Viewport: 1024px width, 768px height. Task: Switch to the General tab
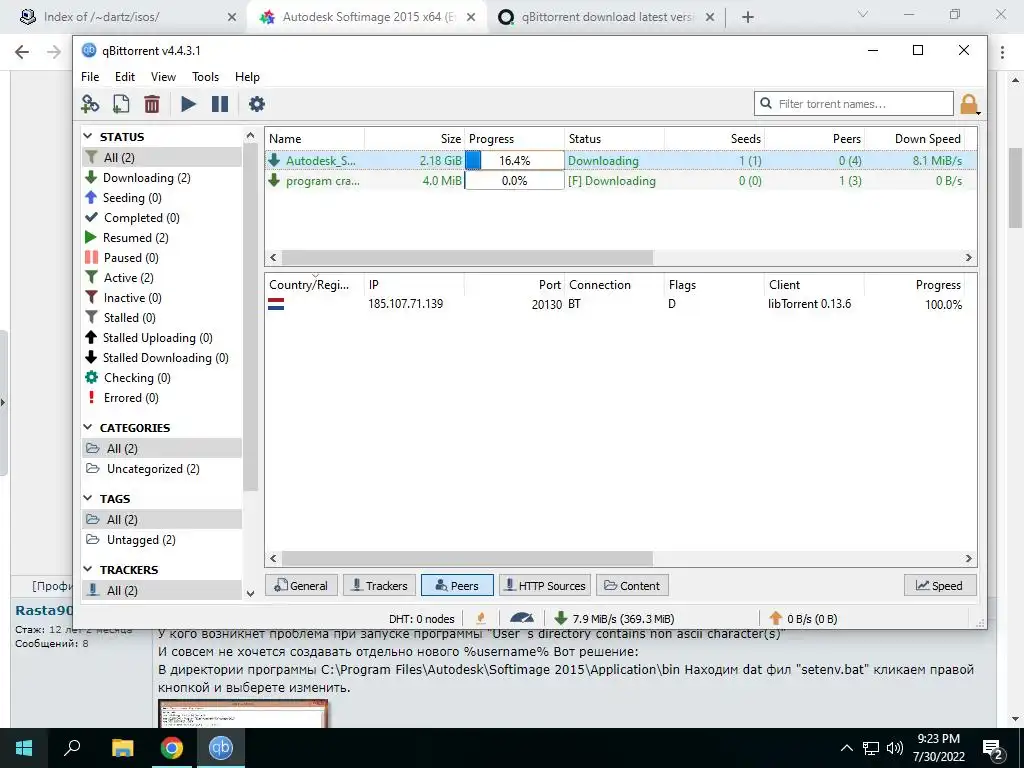(301, 586)
